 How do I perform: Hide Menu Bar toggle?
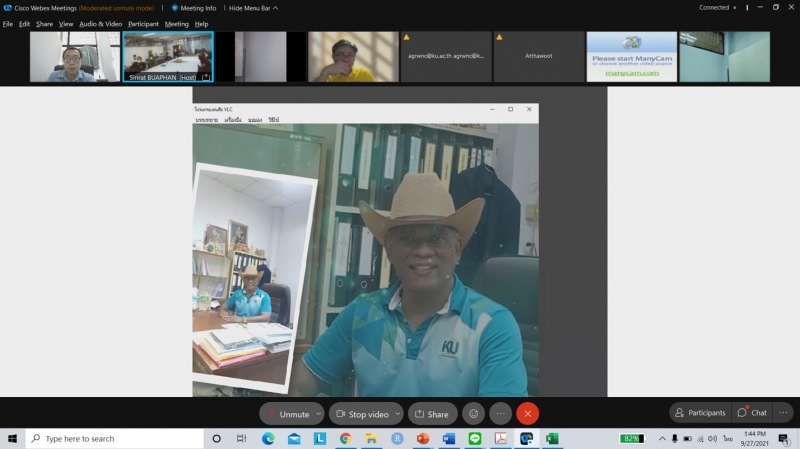pyautogui.click(x=250, y=8)
